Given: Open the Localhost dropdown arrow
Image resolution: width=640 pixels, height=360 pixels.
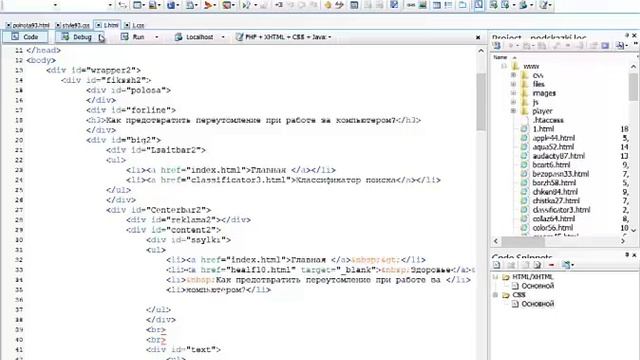Looking at the screenshot, I should (x=223, y=37).
